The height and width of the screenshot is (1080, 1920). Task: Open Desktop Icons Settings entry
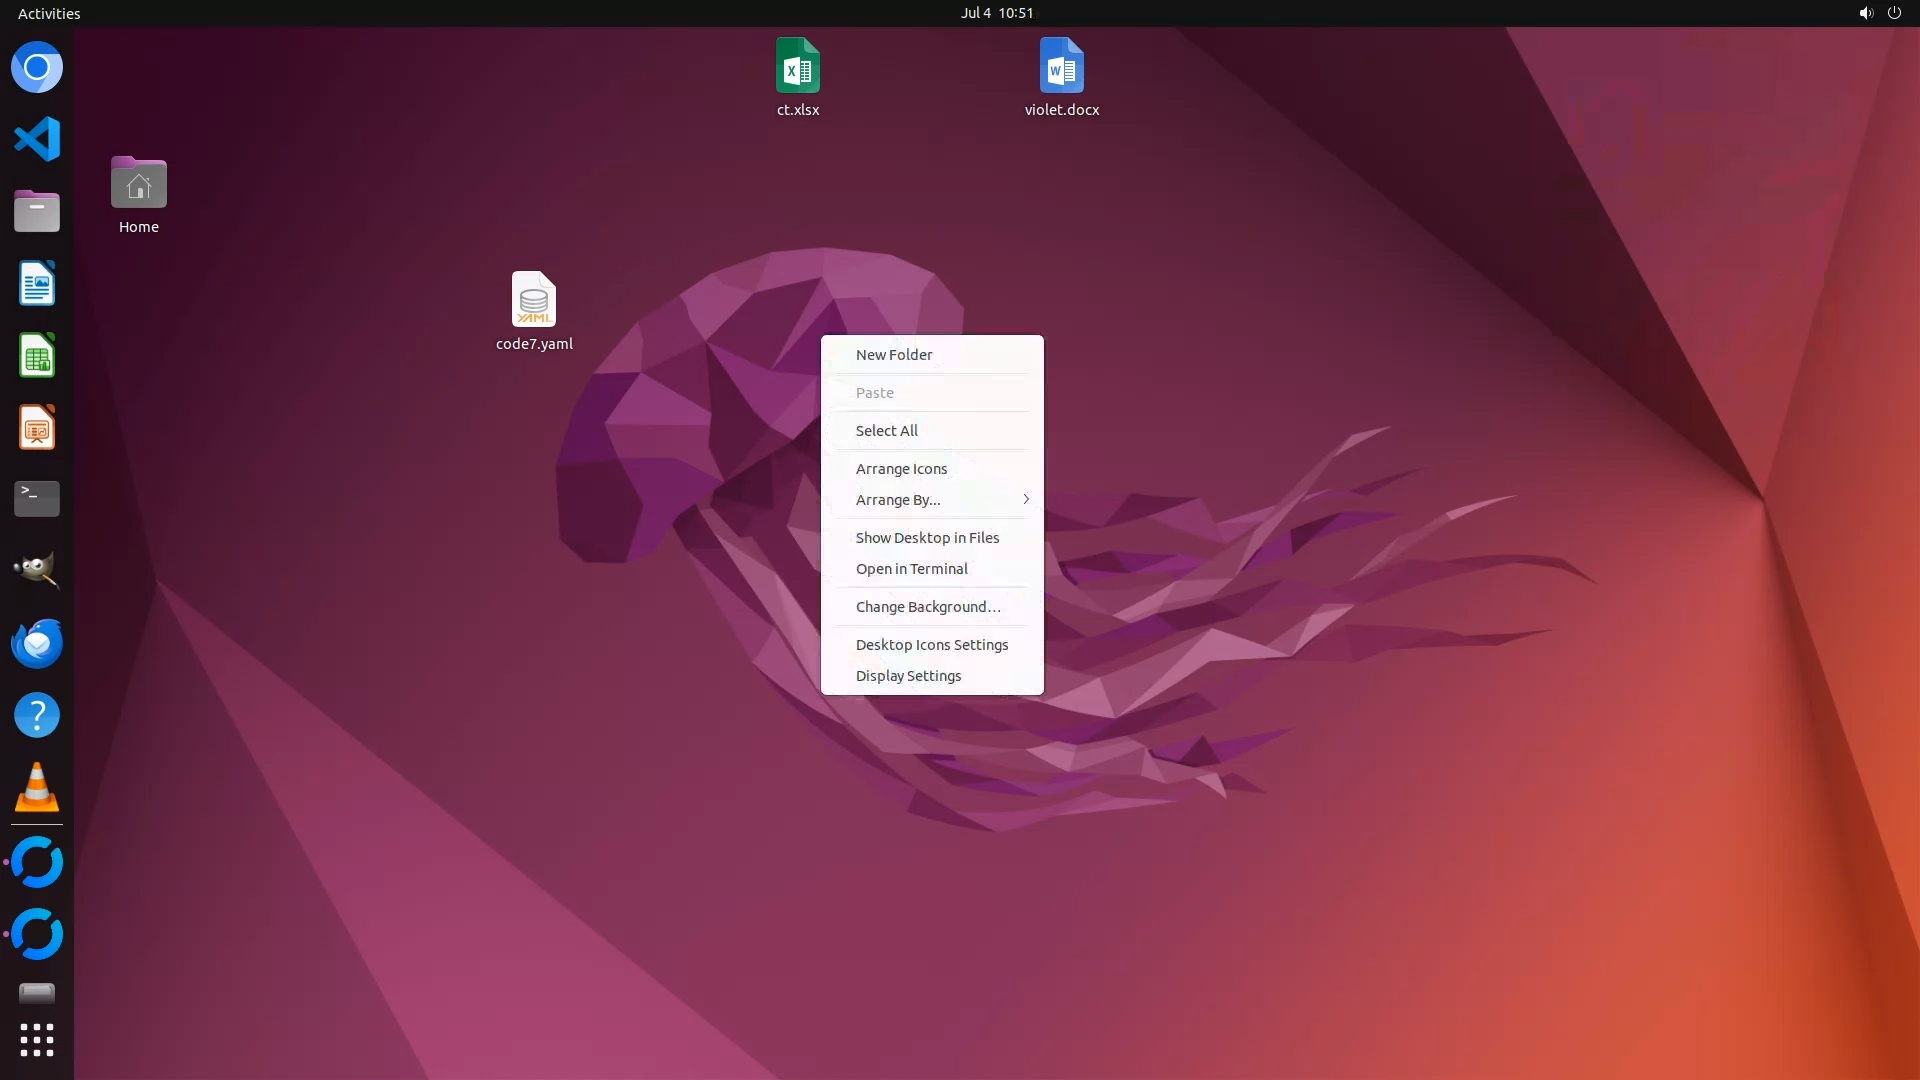[931, 645]
